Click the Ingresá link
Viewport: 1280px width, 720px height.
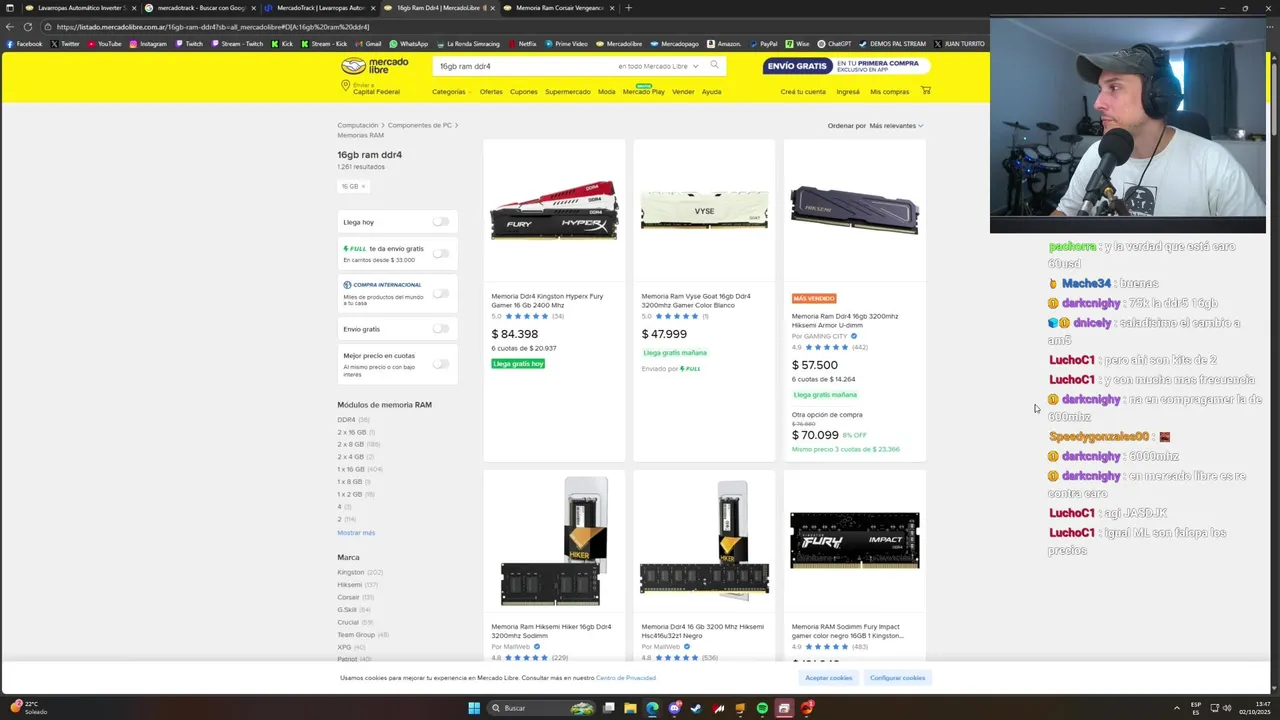(848, 91)
